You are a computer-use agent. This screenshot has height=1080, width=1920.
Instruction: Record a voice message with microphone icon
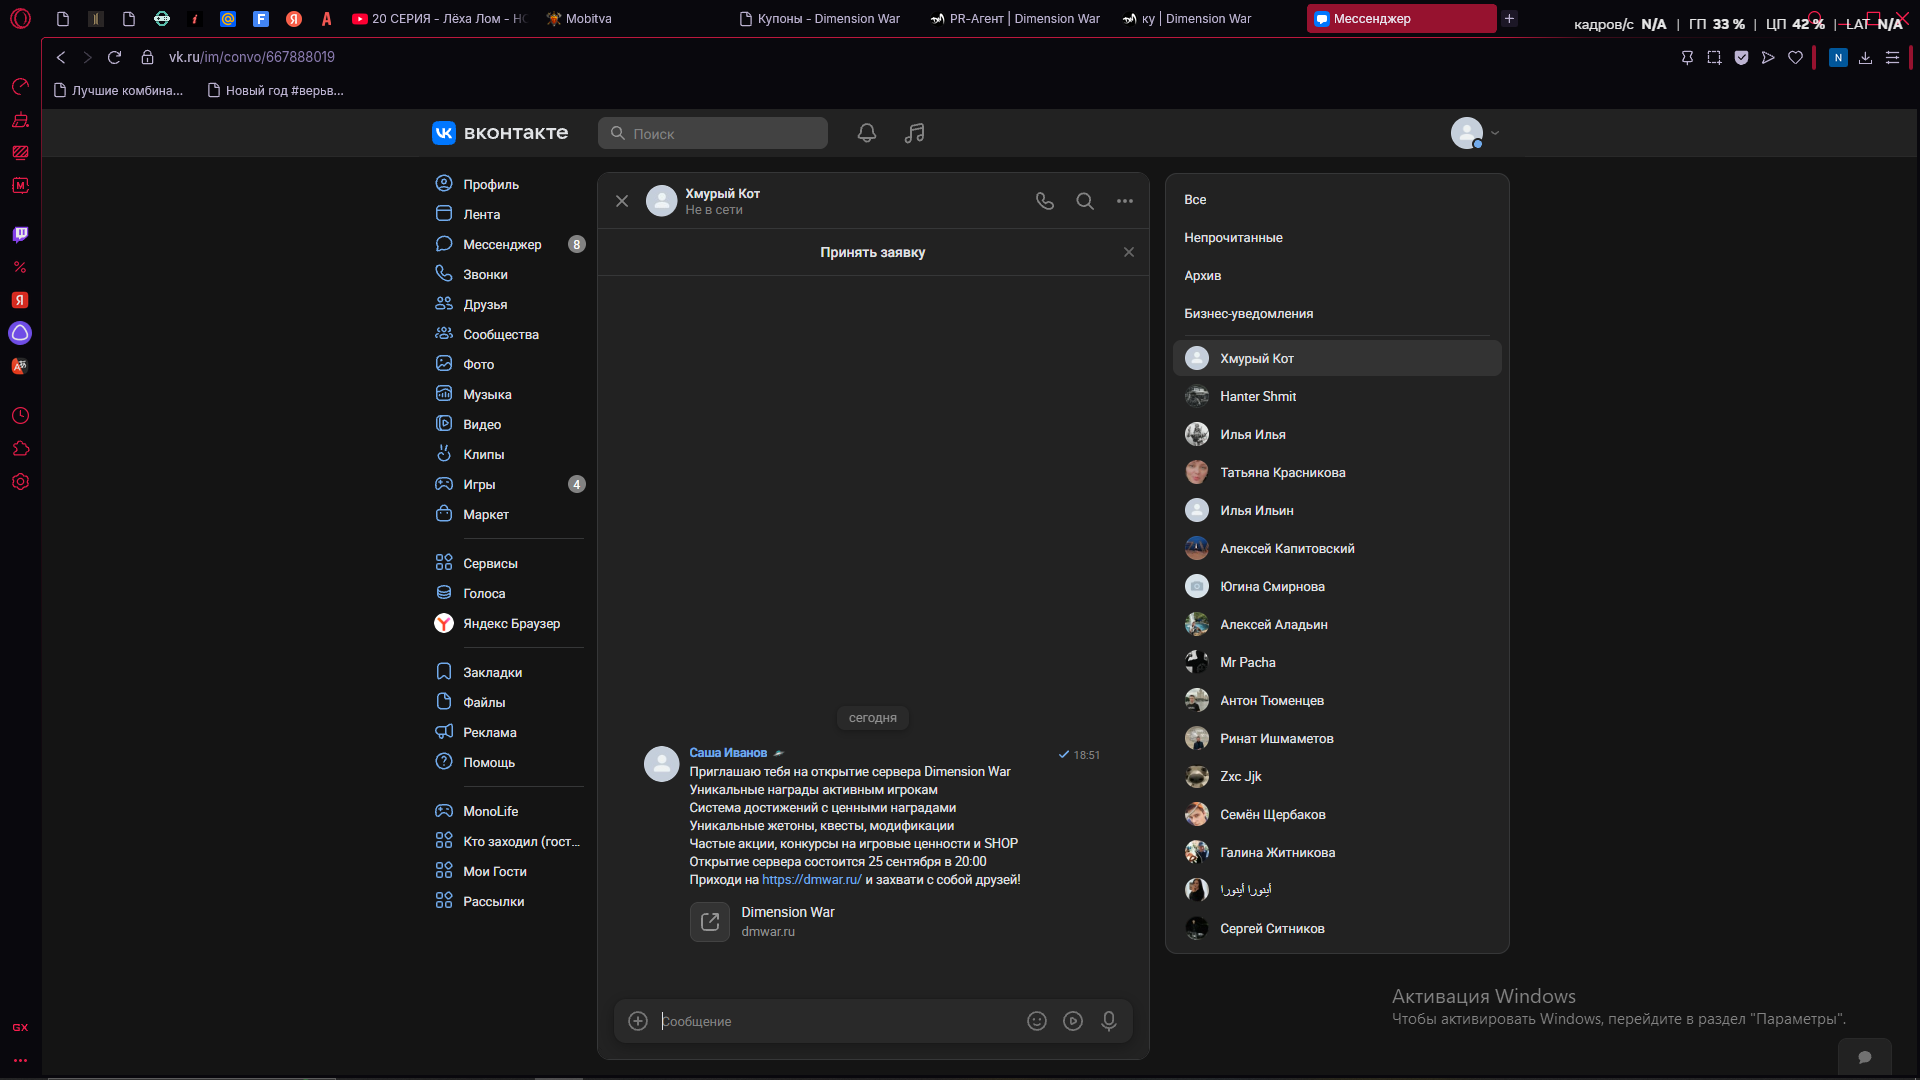tap(1109, 1021)
